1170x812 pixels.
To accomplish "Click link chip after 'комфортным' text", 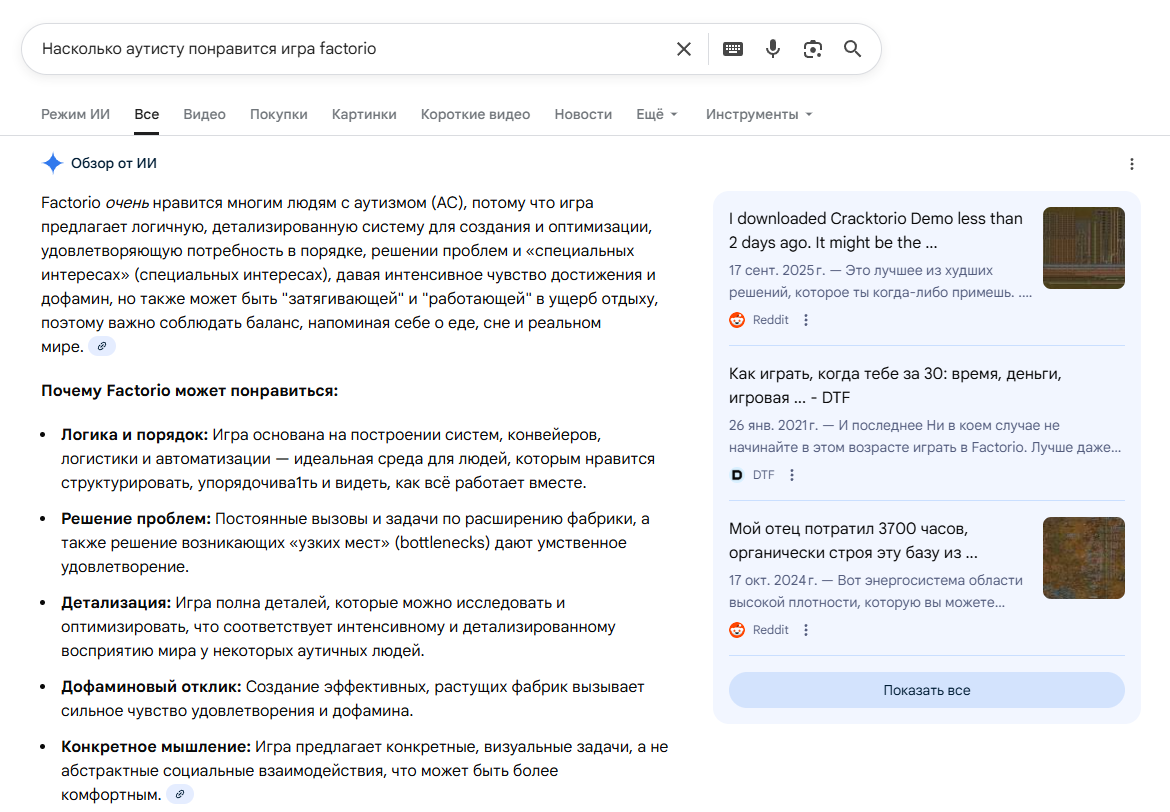I will coord(180,794).
